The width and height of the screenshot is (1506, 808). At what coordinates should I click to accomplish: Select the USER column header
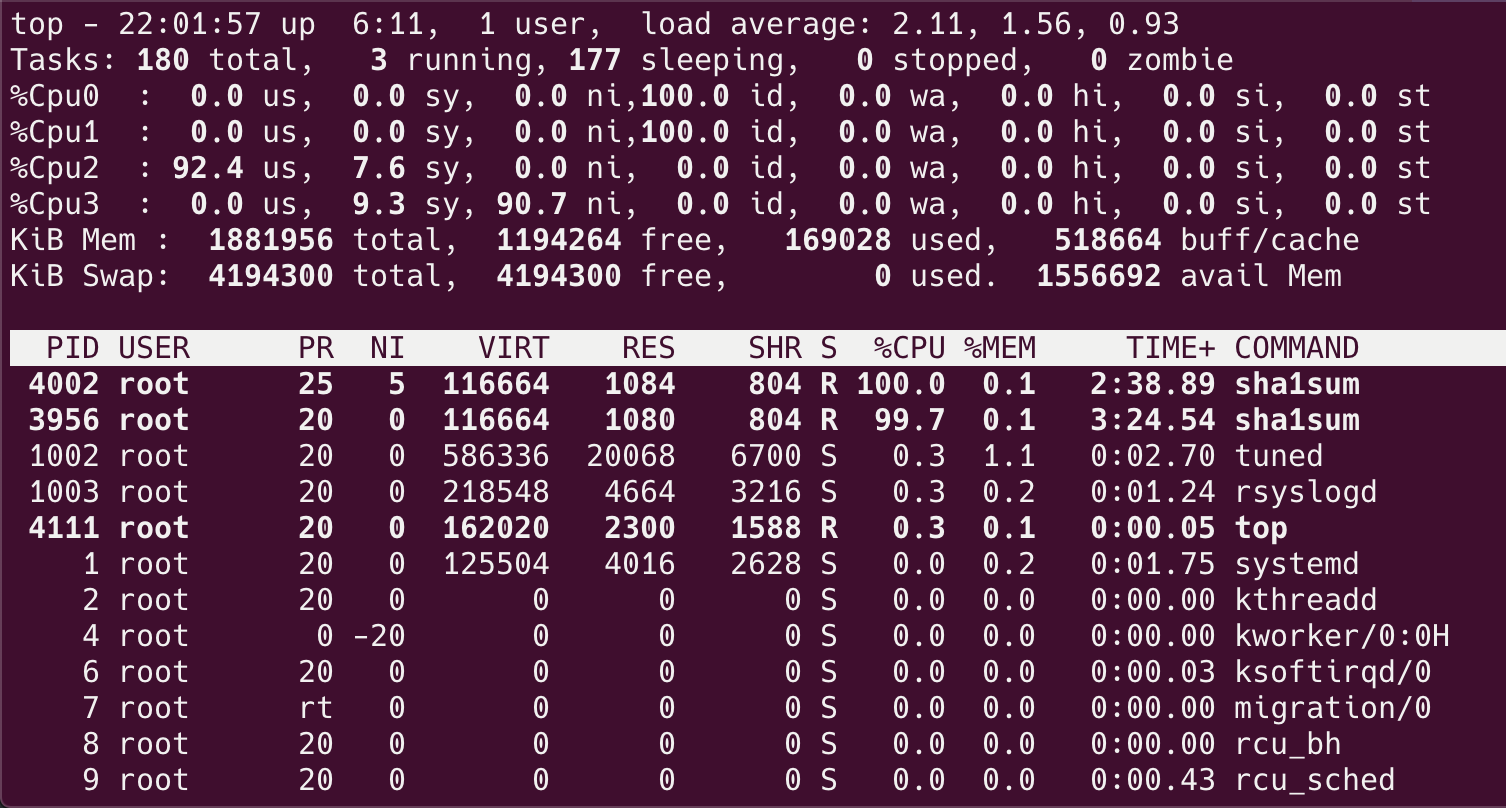point(154,347)
